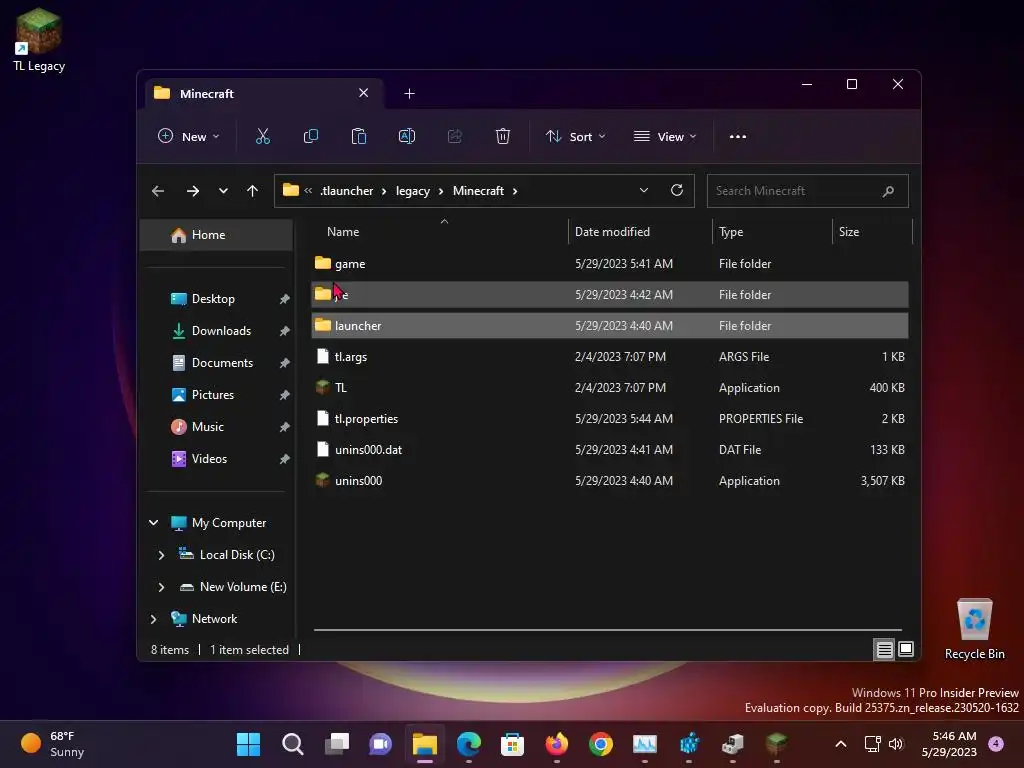Image resolution: width=1024 pixels, height=768 pixels.
Task: Sort by Date modified column header
Action: tap(640, 232)
